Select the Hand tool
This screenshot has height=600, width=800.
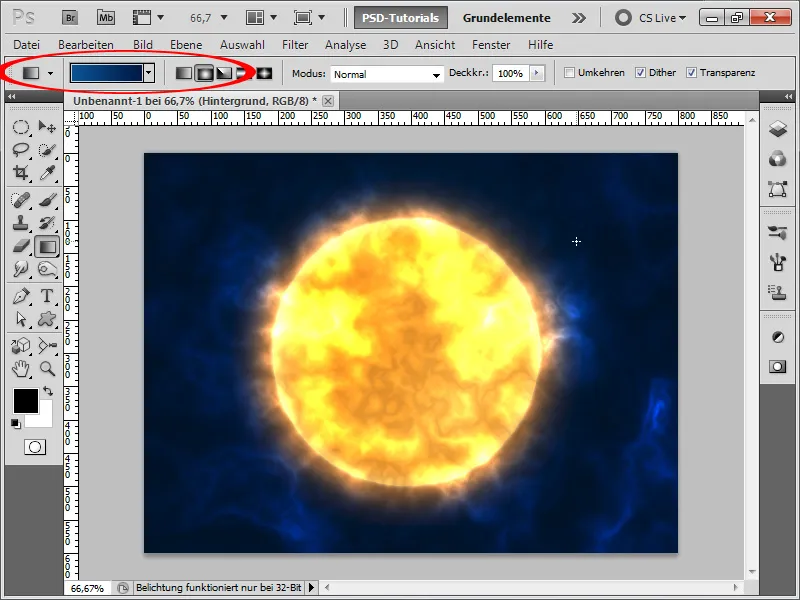20,368
